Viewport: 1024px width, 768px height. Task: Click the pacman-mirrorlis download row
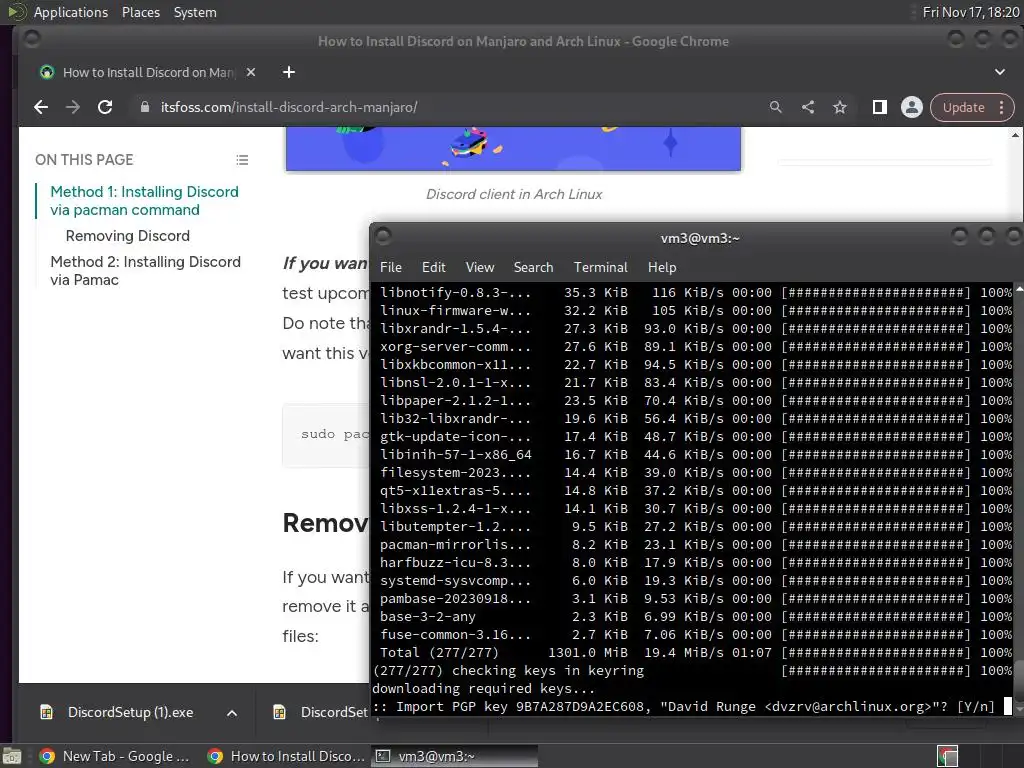pyautogui.click(x=695, y=545)
